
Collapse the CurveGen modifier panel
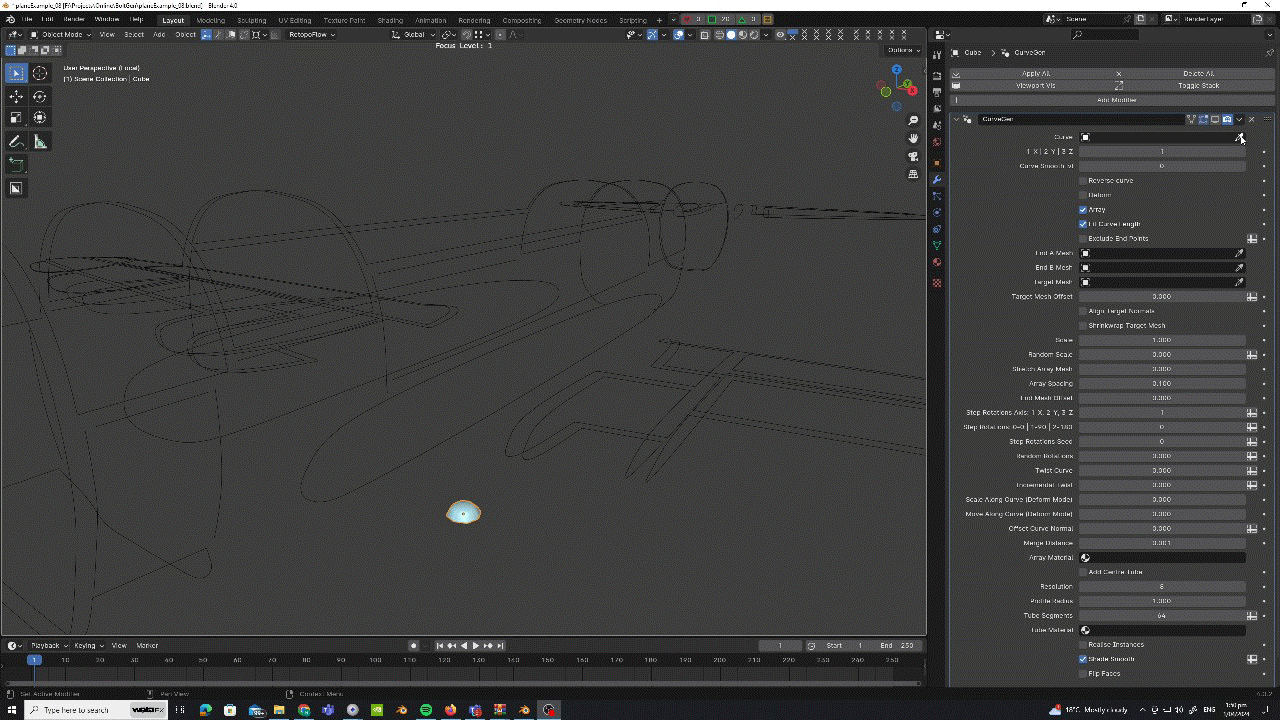pos(956,119)
